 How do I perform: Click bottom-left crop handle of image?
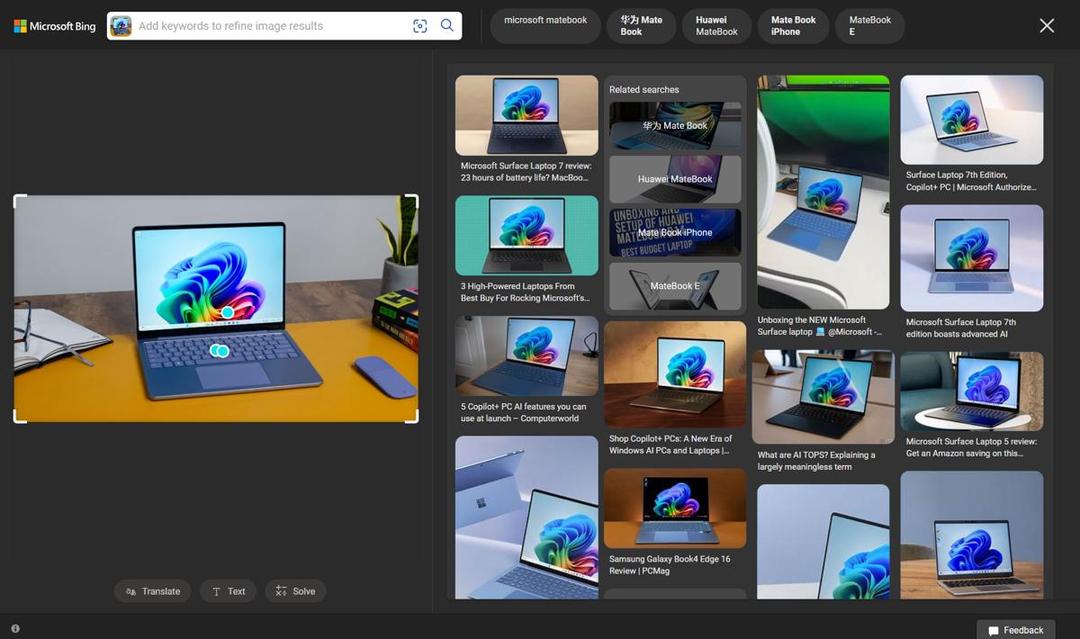[20, 417]
